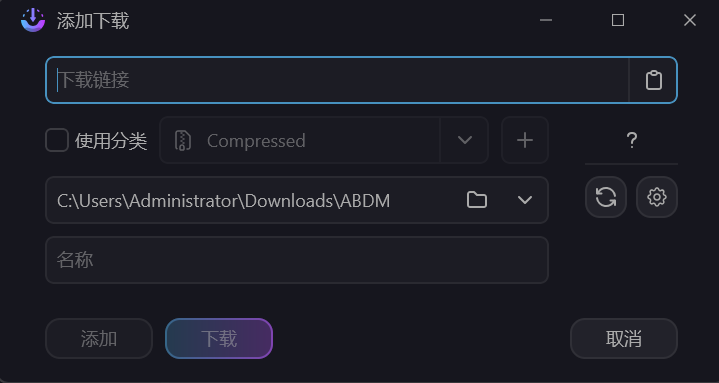Expand the download path history chevron
Image resolution: width=719 pixels, height=383 pixels.
pos(525,200)
